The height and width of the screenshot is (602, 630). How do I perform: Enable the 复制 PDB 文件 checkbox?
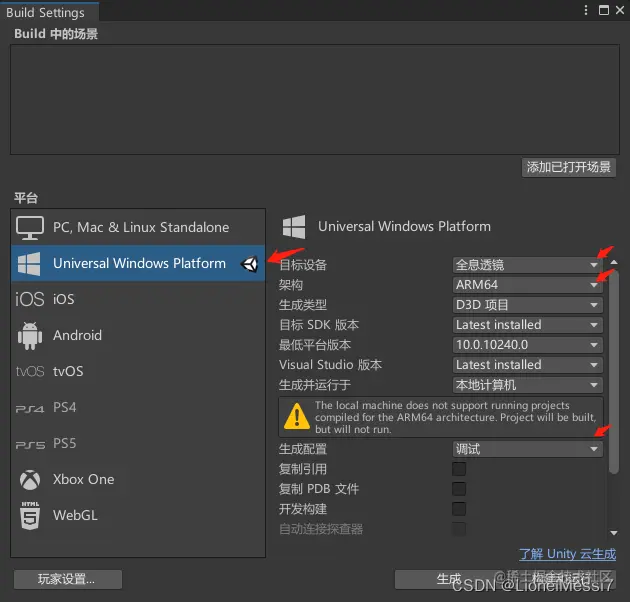pos(459,489)
